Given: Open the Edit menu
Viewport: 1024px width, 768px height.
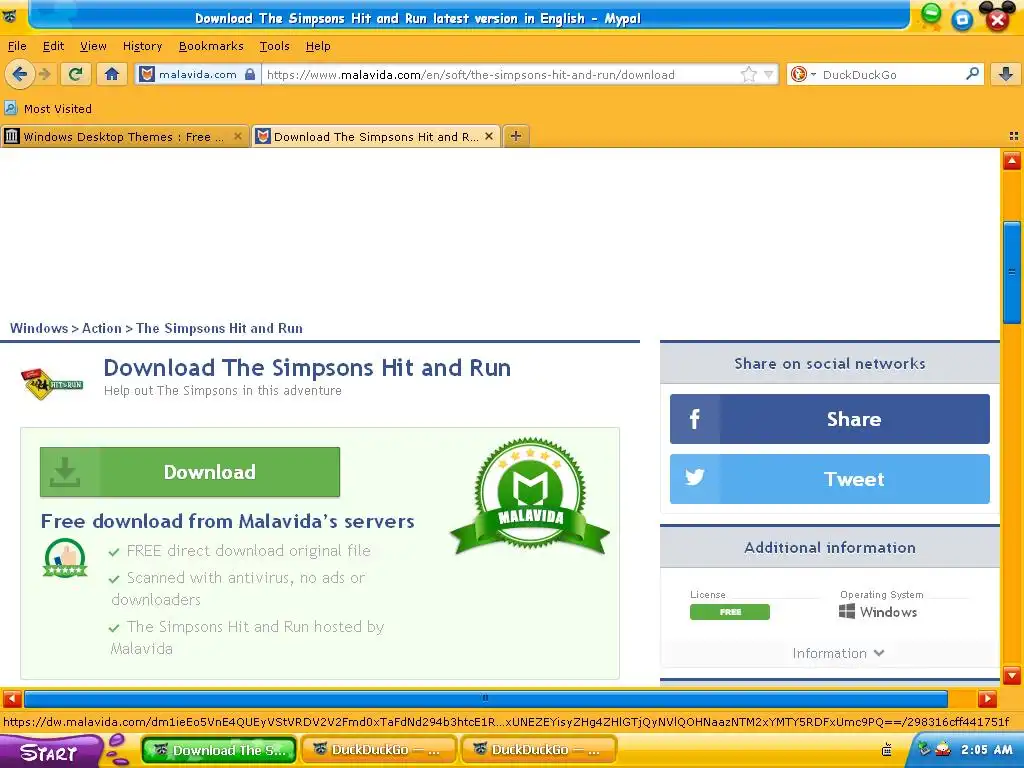Looking at the screenshot, I should [x=54, y=46].
